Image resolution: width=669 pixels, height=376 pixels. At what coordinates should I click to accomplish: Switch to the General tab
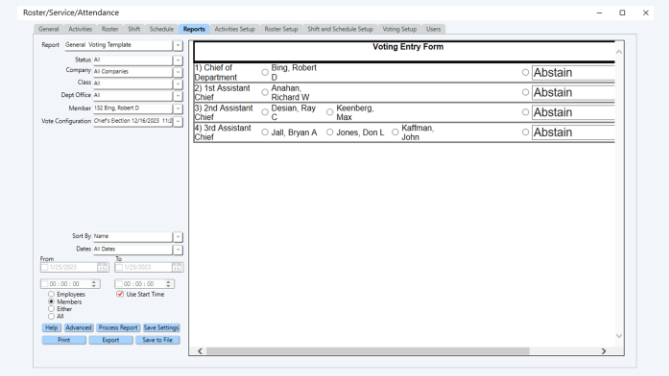point(48,29)
